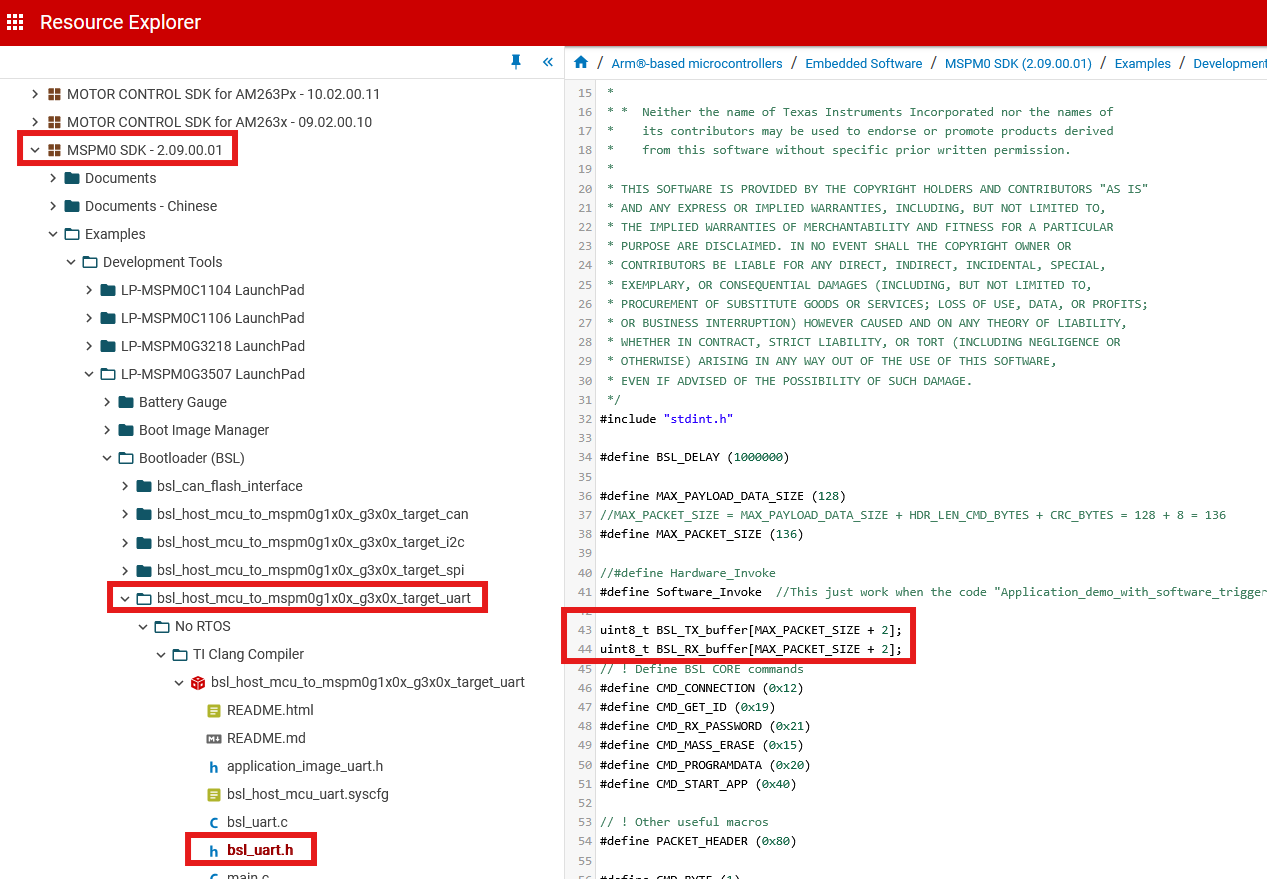
Task: Click the Documents - Chinese folder icon
Action: [72, 206]
